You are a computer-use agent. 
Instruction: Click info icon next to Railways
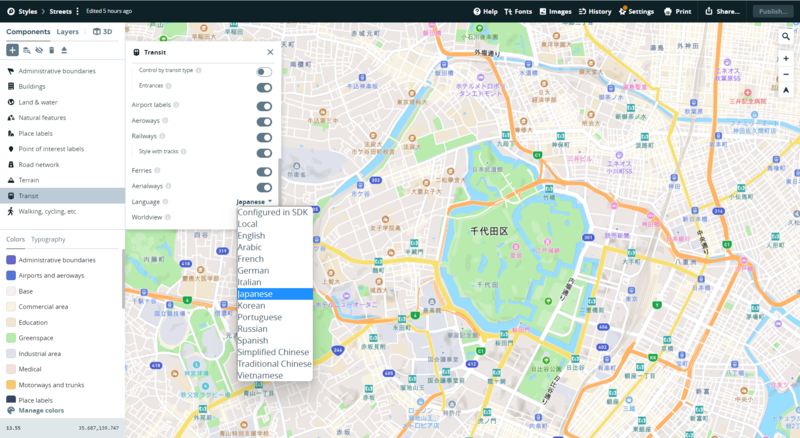point(162,136)
